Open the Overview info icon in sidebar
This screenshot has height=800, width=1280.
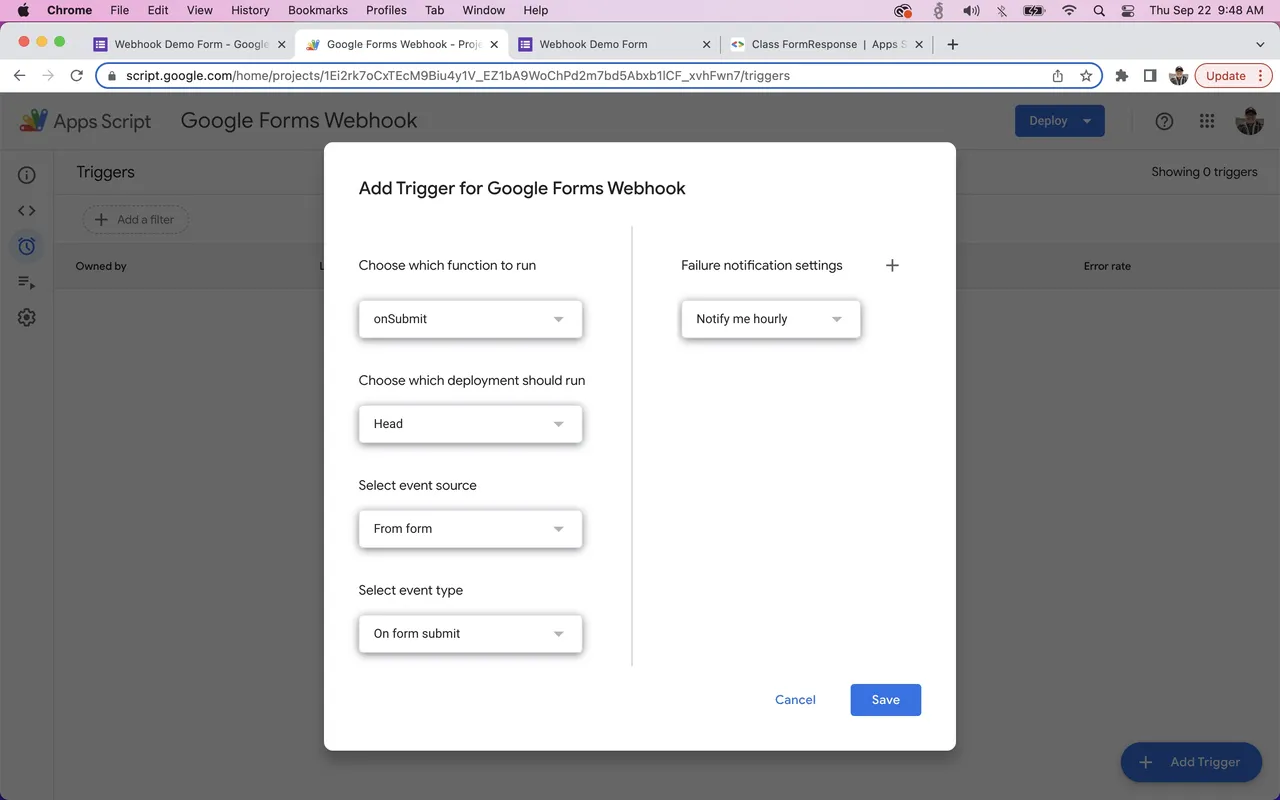(27, 175)
